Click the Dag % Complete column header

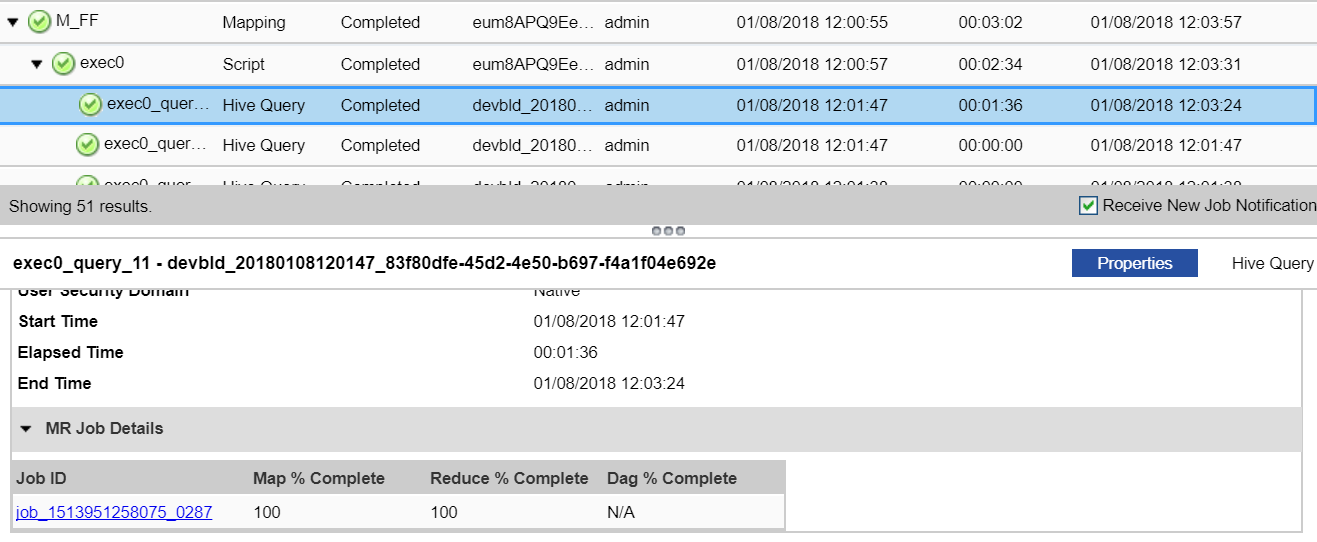click(x=672, y=478)
